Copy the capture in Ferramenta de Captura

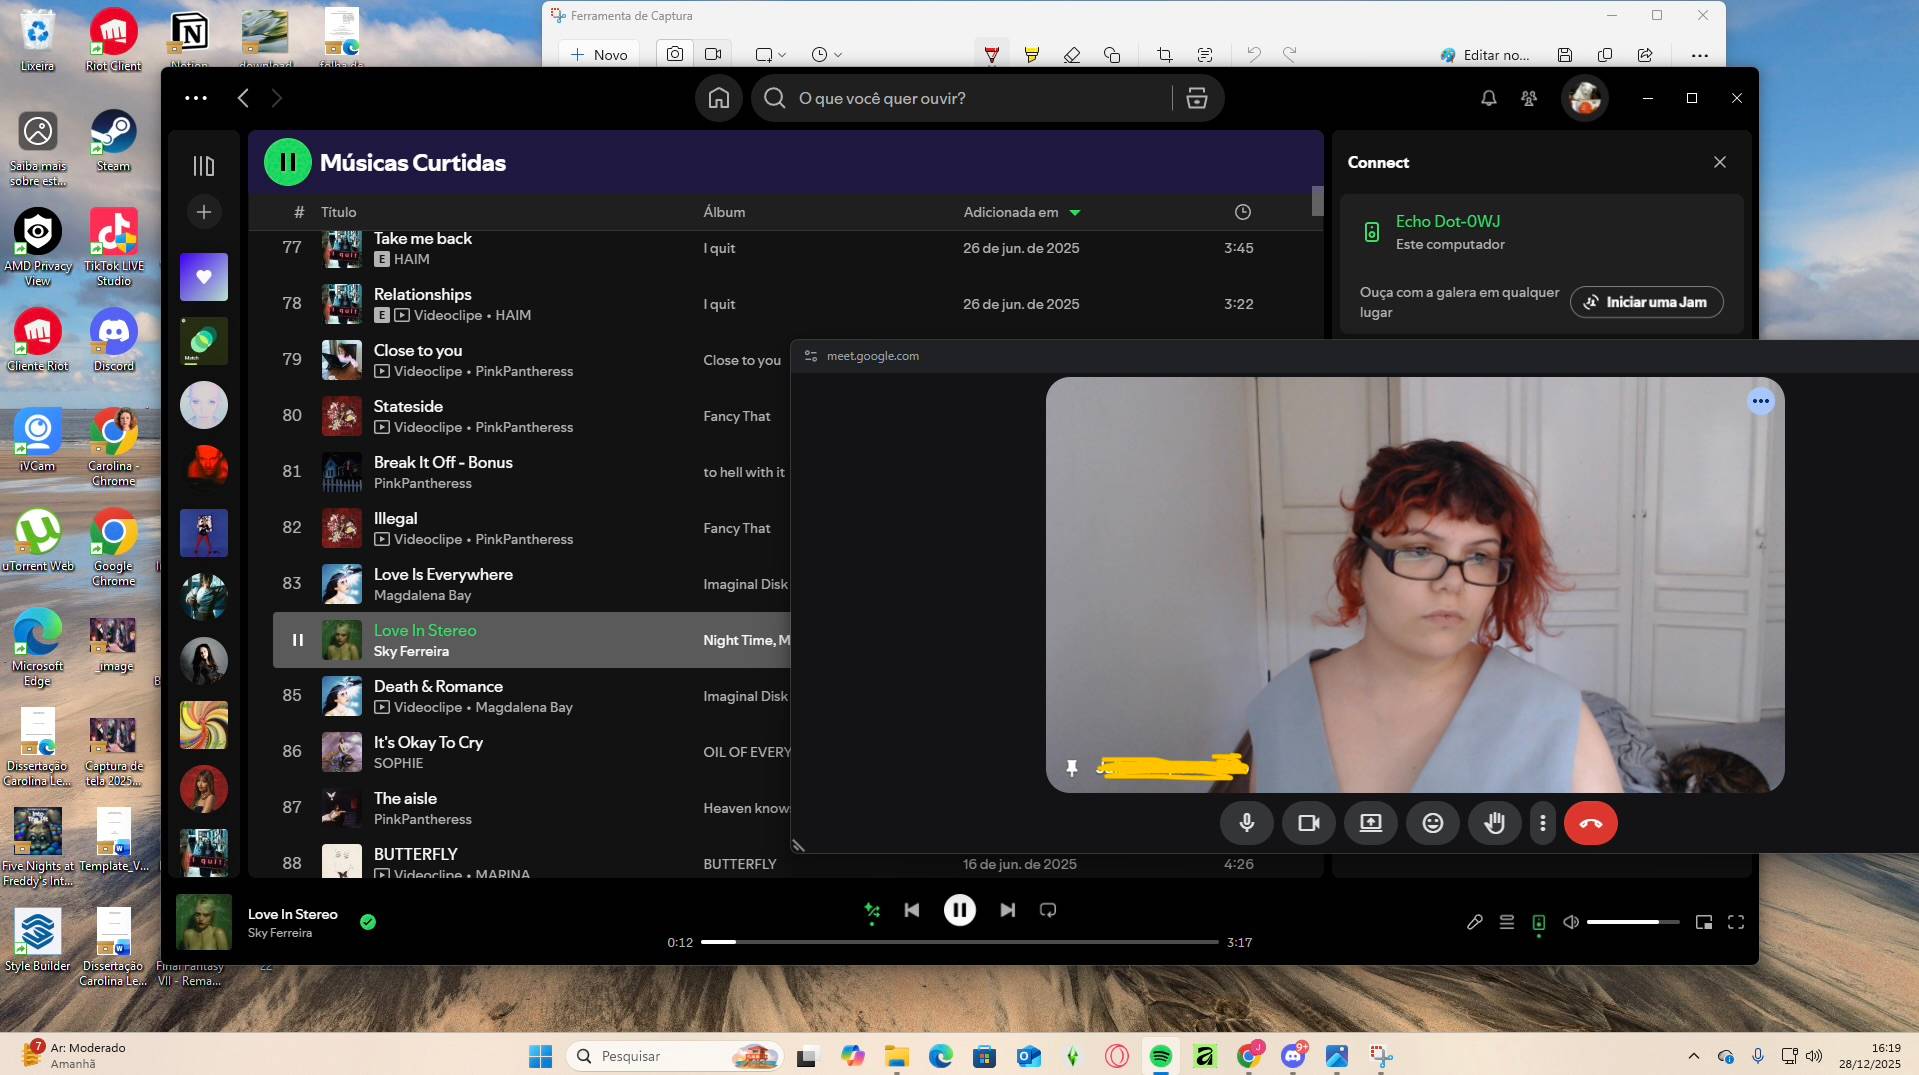click(1605, 55)
